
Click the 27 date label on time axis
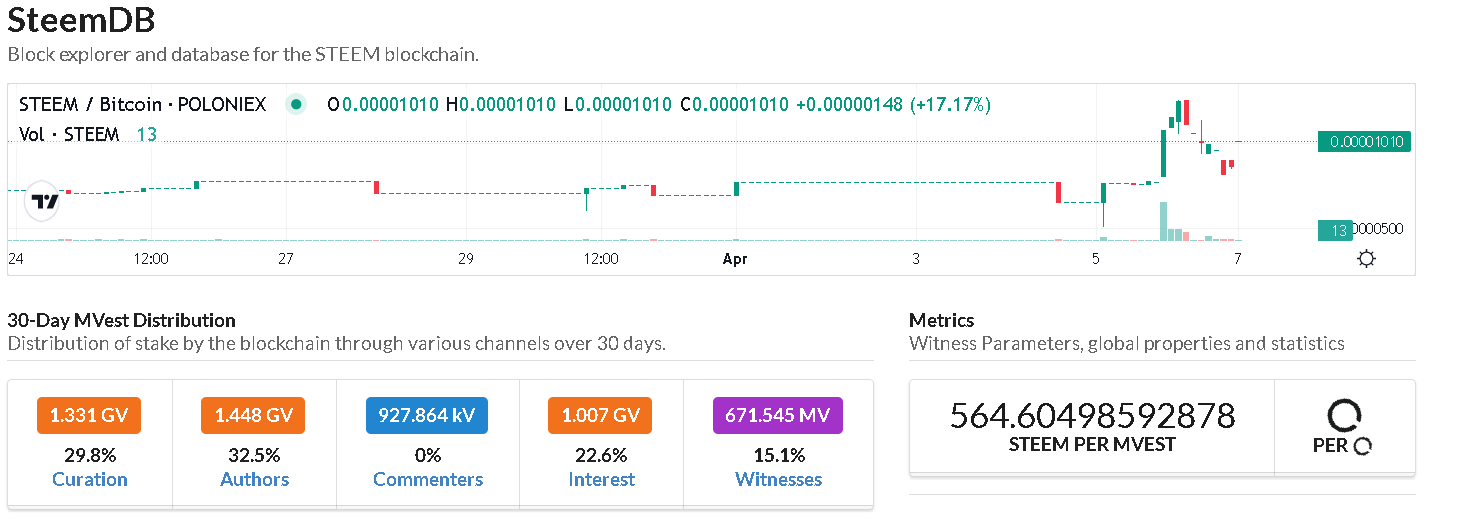click(286, 259)
